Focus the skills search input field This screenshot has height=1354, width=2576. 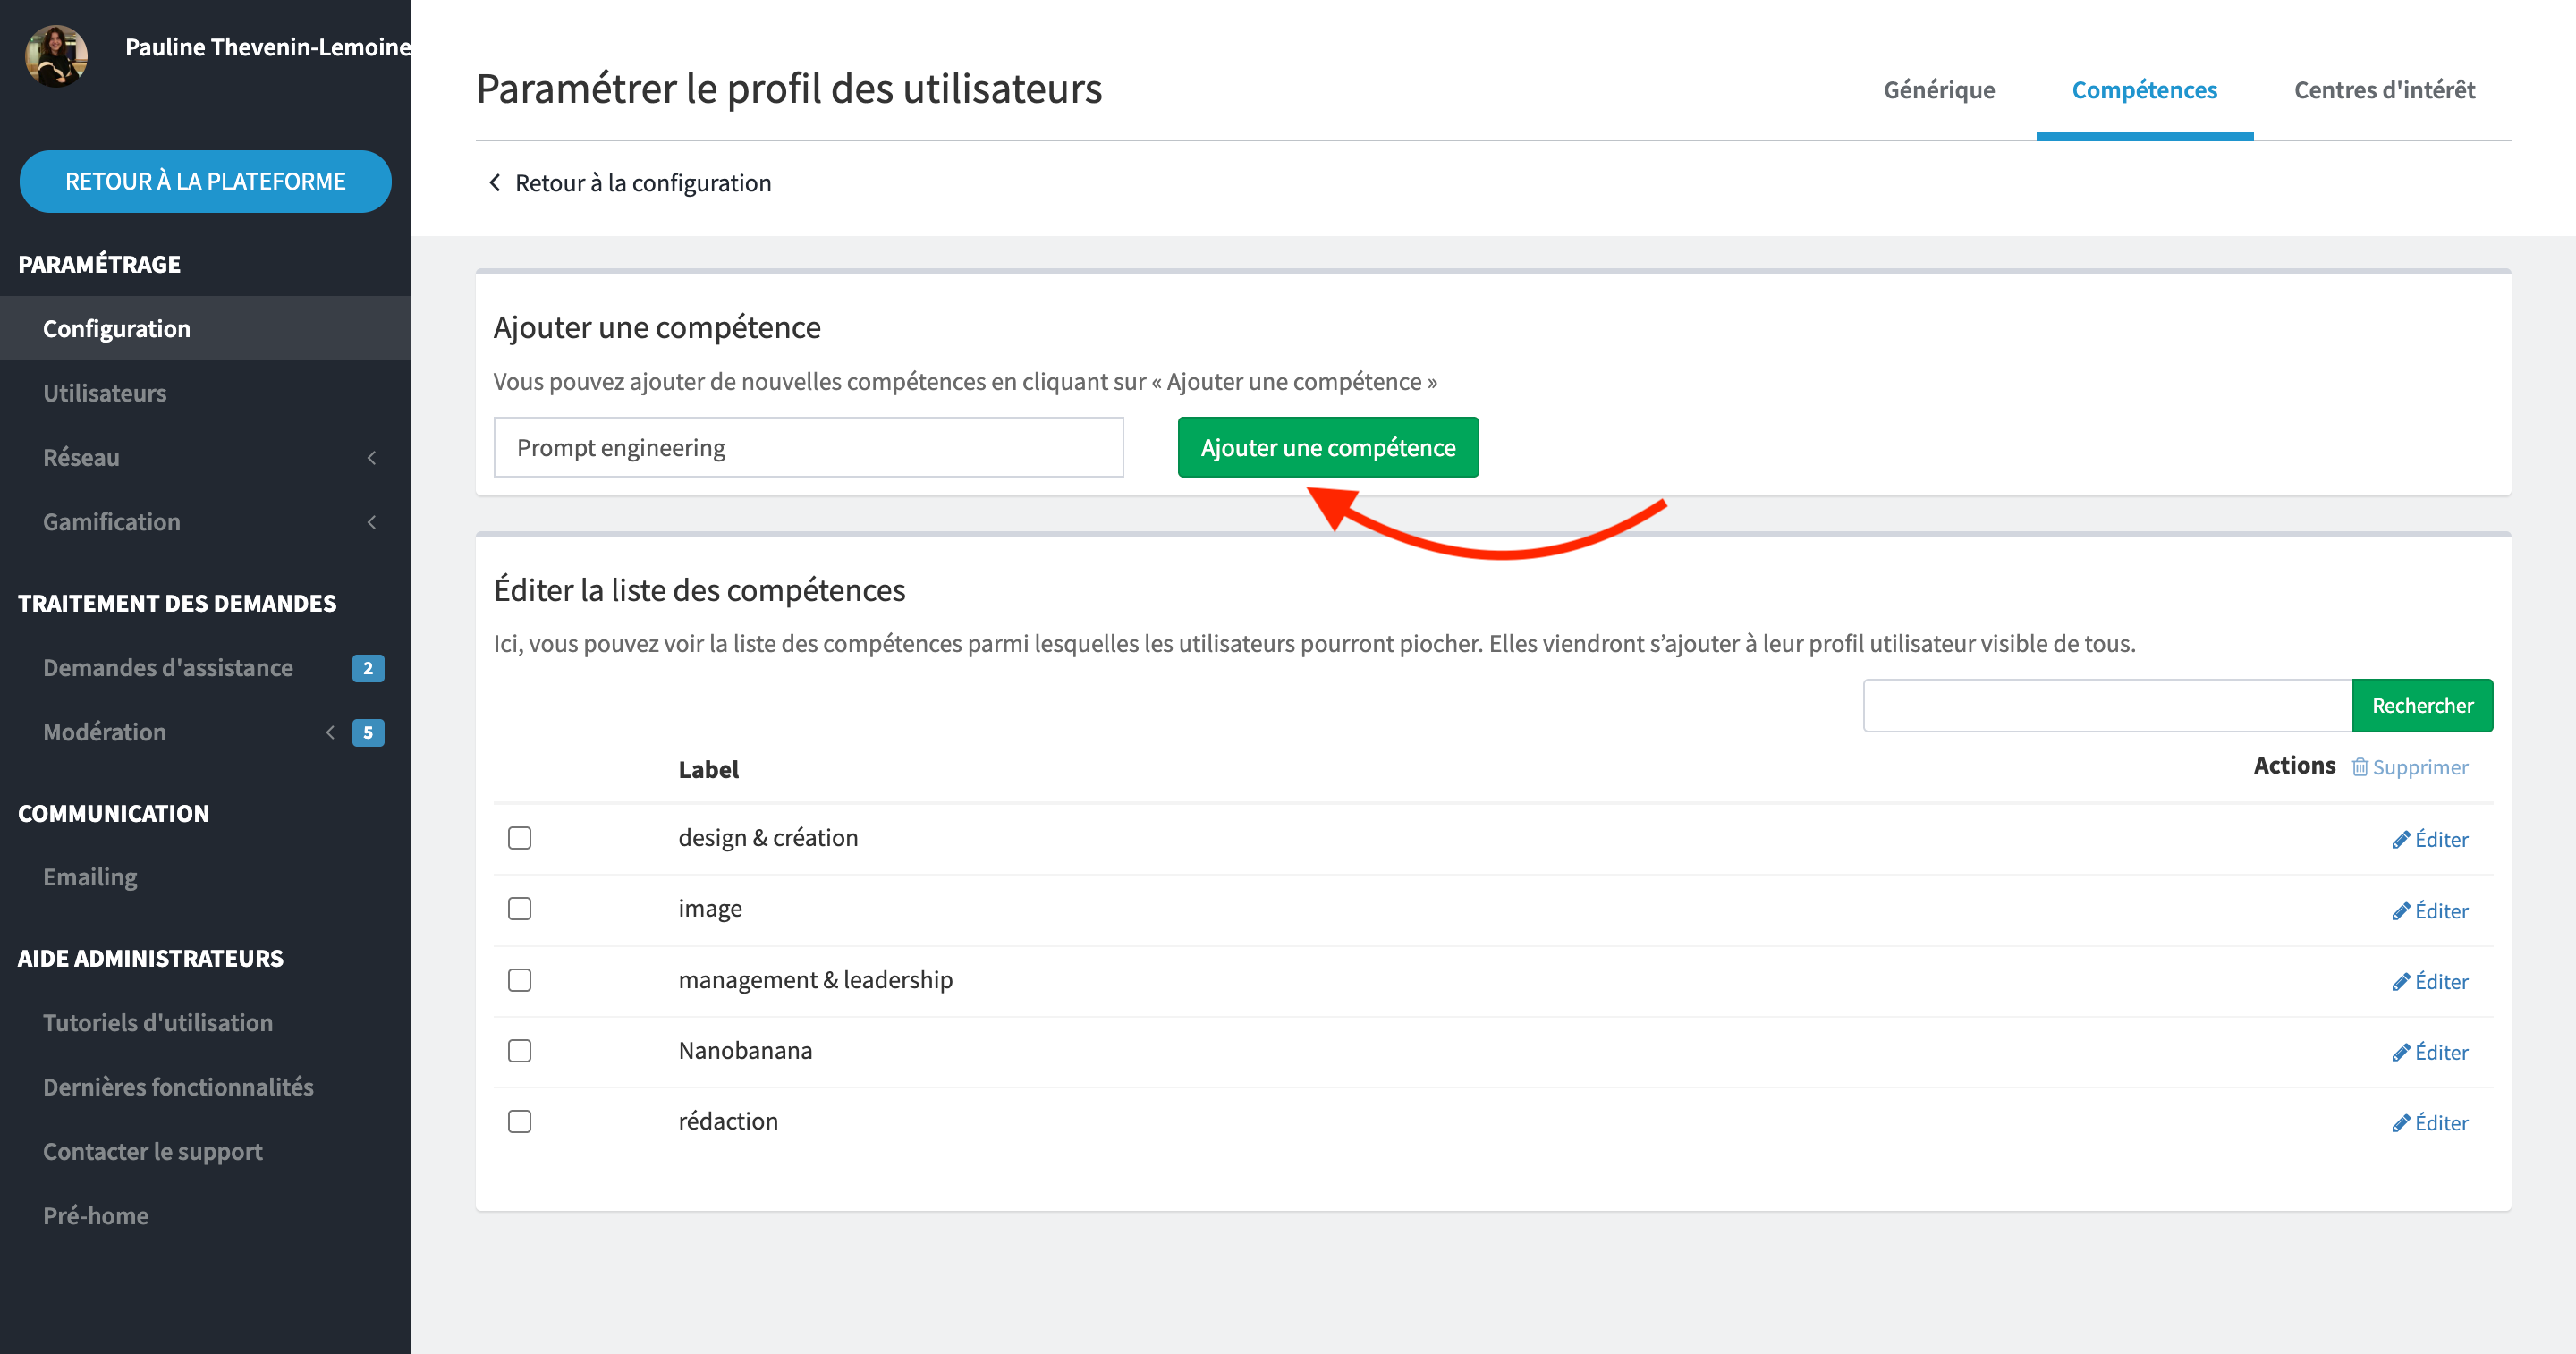(x=2106, y=706)
